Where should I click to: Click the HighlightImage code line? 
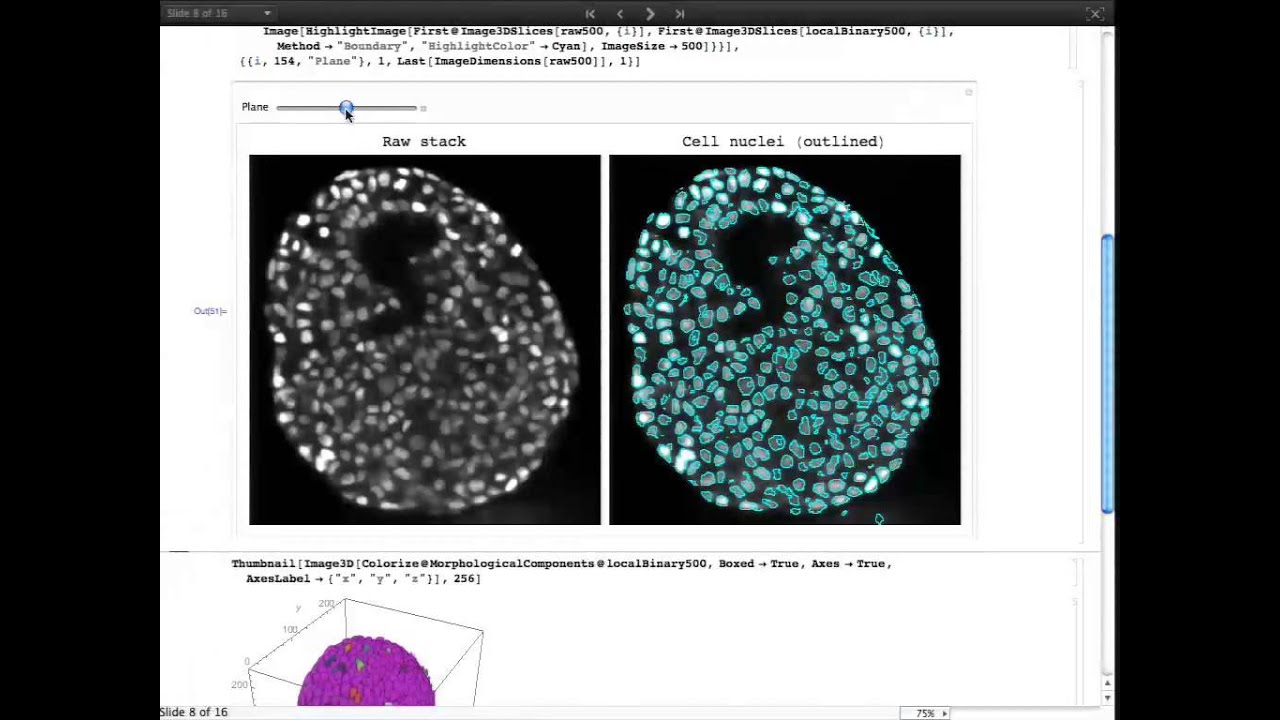pyautogui.click(x=608, y=31)
